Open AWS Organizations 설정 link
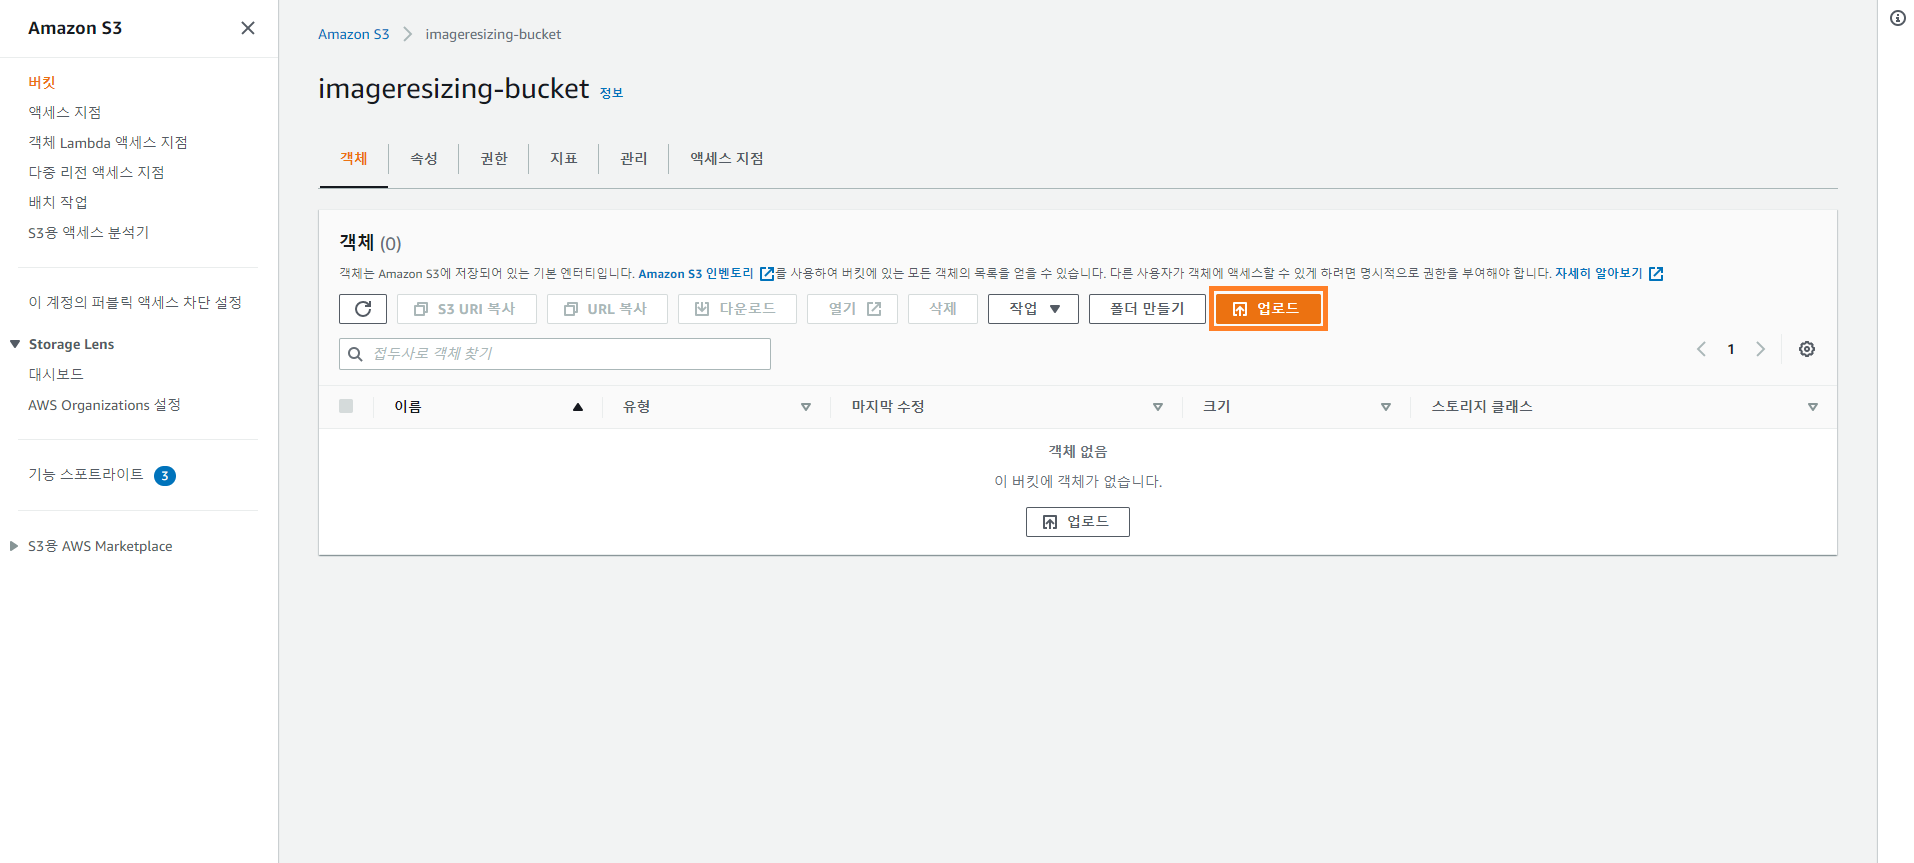Screen dimensions: 1914x863 [x=104, y=405]
